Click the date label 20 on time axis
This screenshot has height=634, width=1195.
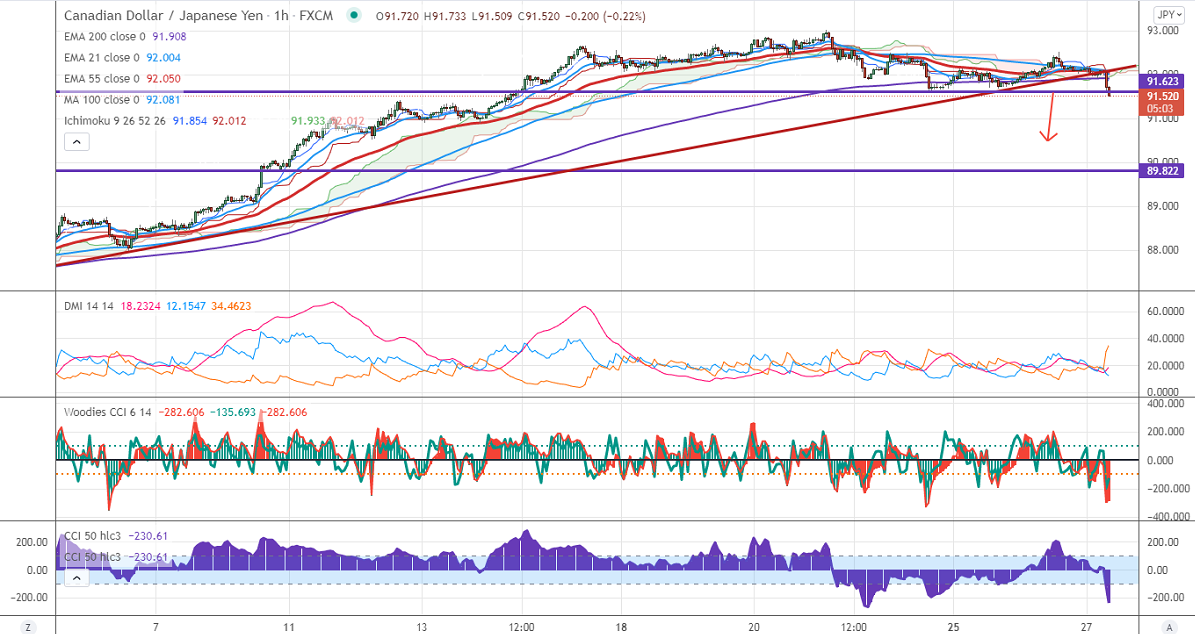coord(754,627)
